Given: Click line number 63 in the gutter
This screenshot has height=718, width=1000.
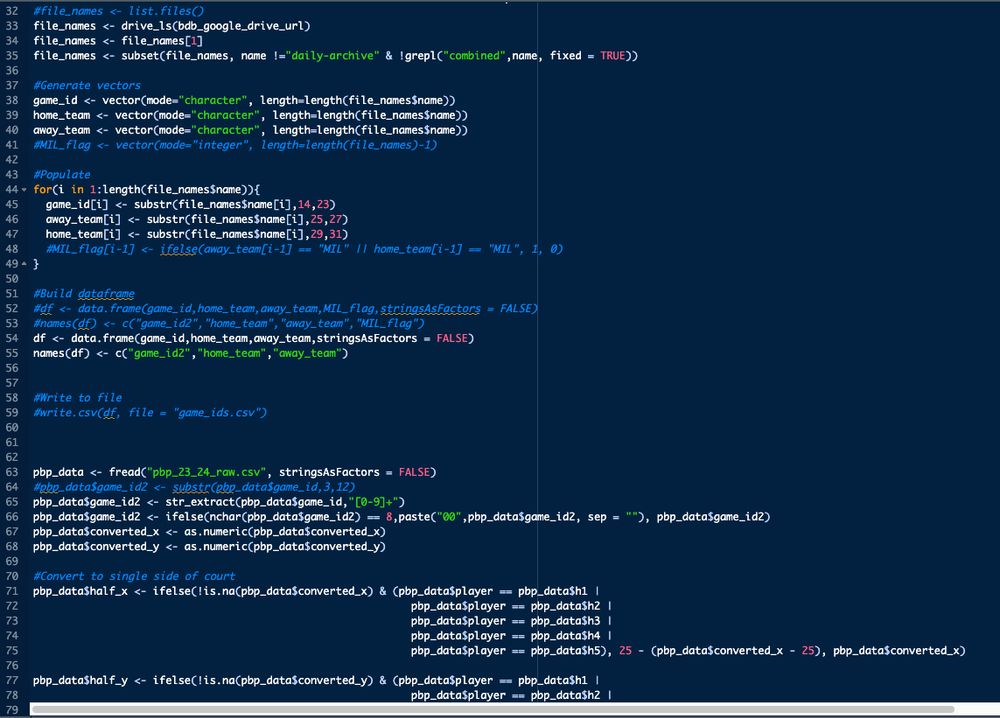Looking at the screenshot, I should 11,472.
